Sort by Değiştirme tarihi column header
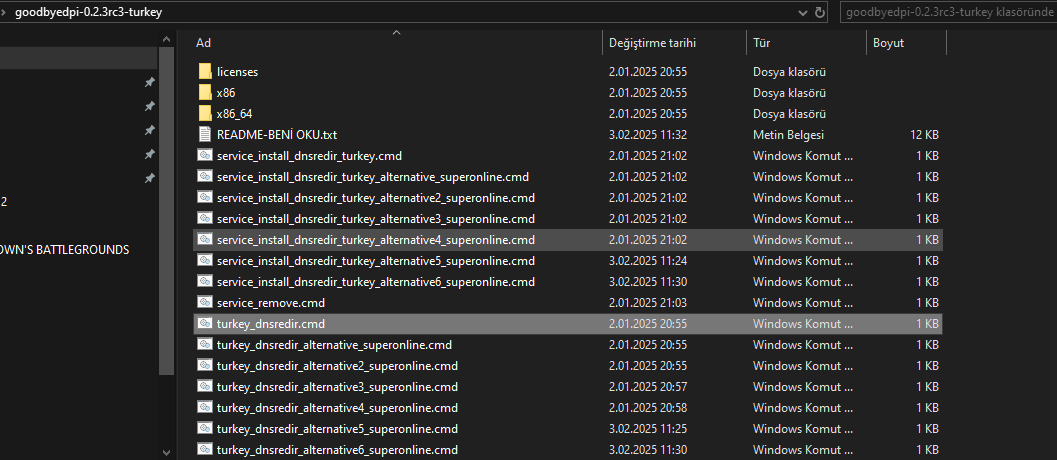 tap(652, 42)
